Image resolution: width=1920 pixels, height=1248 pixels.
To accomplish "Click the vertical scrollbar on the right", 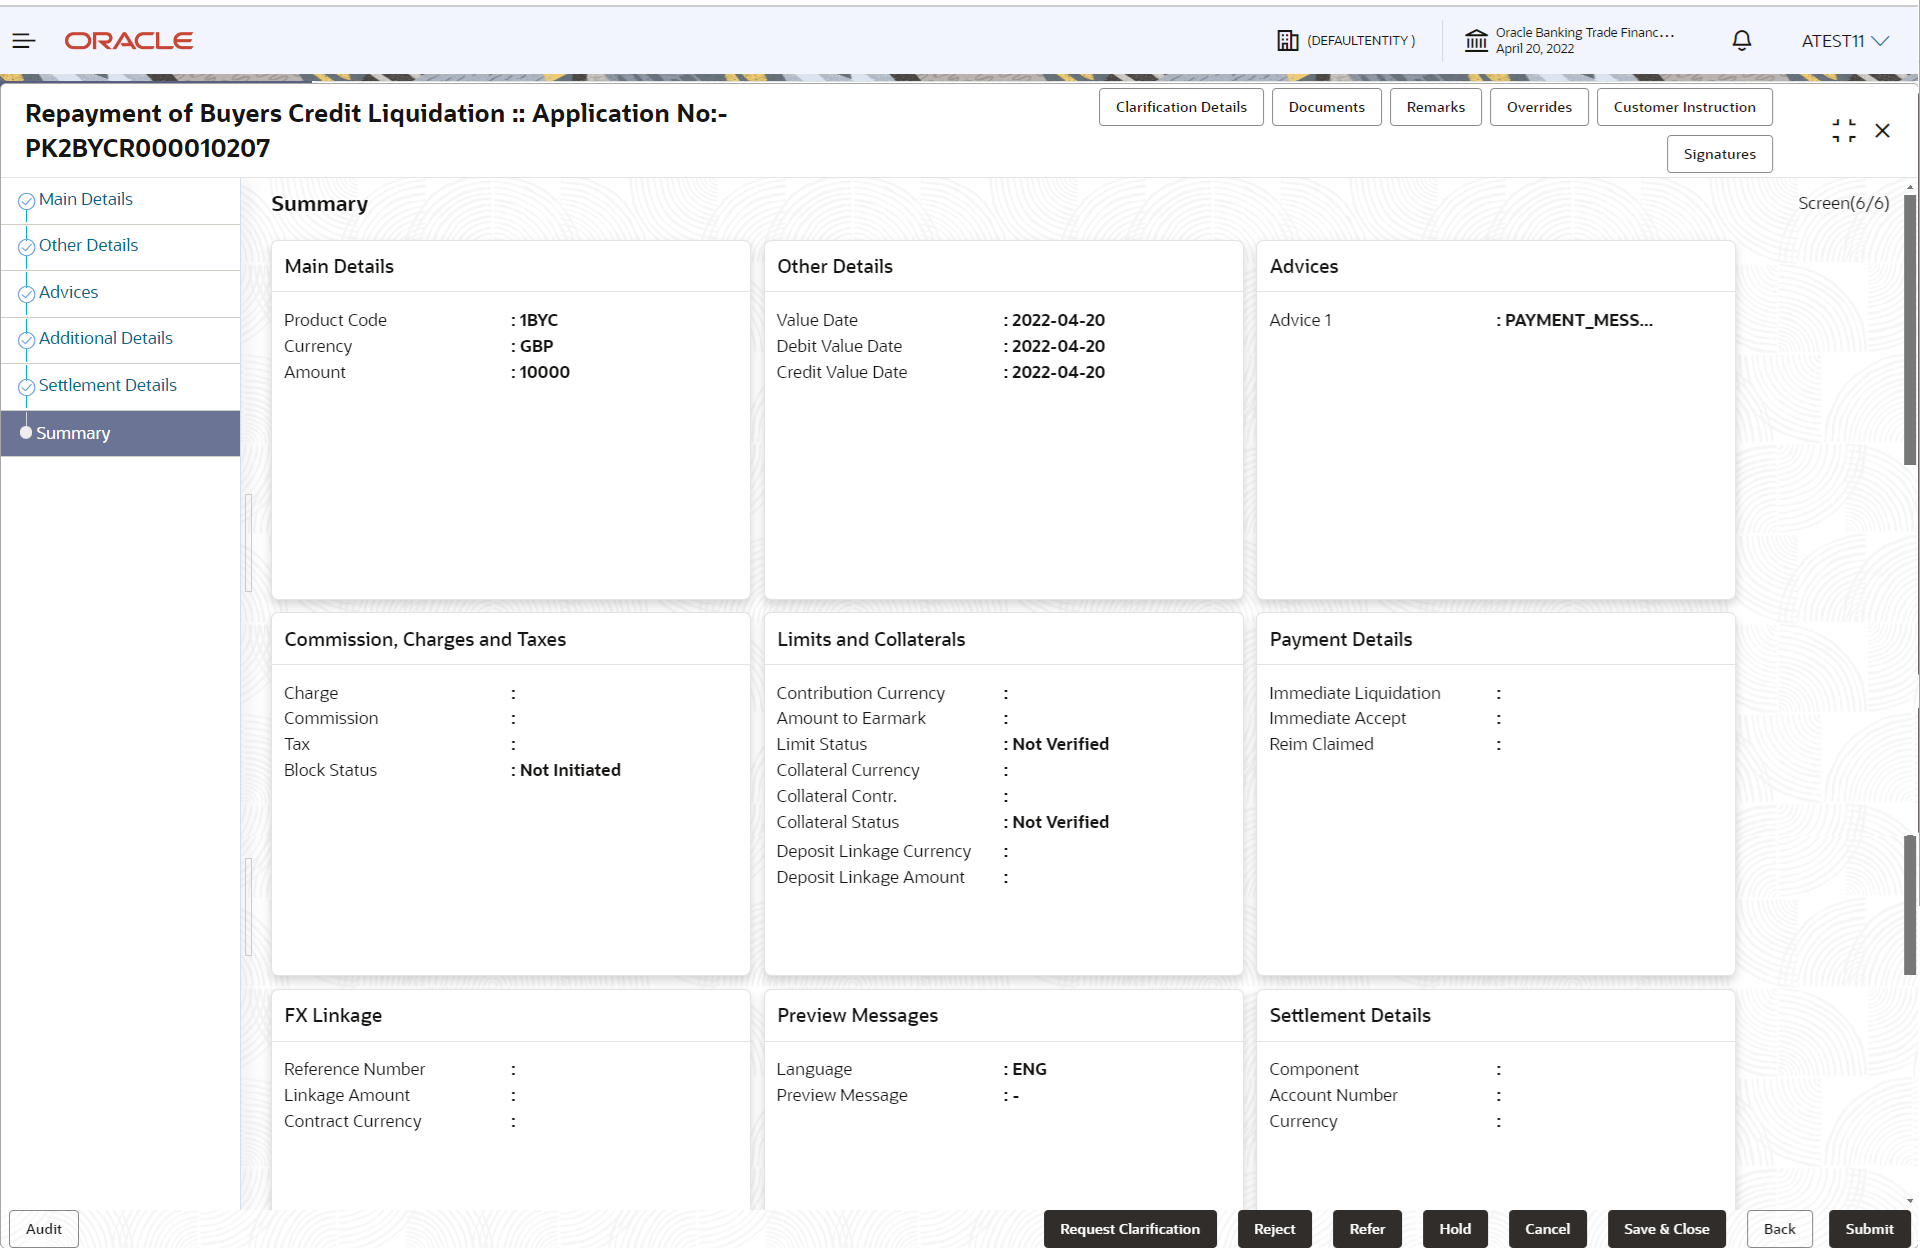I will click(x=1909, y=330).
